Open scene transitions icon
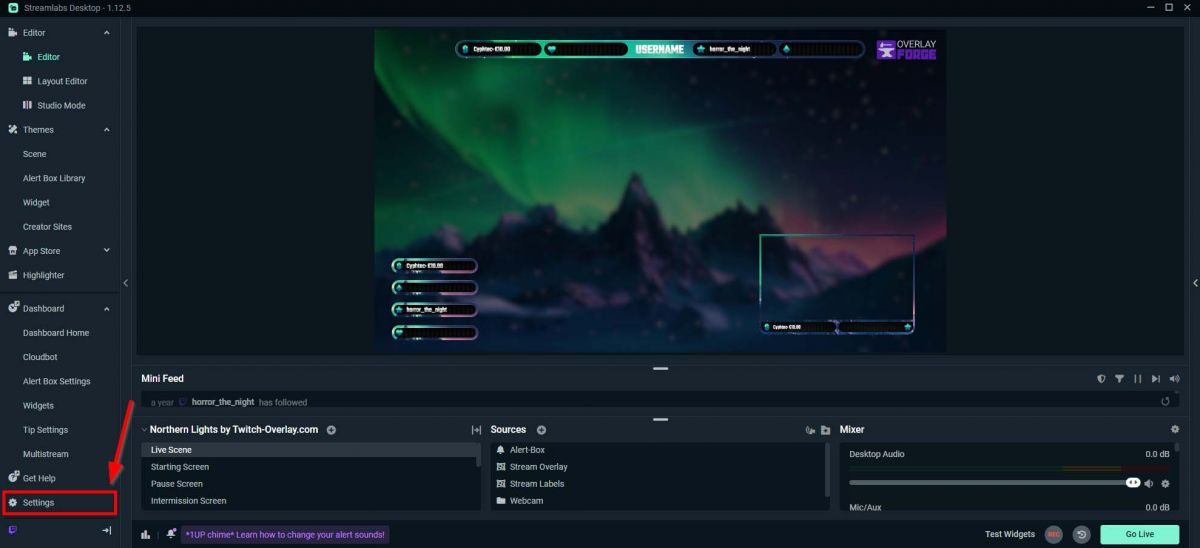Screen dimensions: 1200x548 476,430
